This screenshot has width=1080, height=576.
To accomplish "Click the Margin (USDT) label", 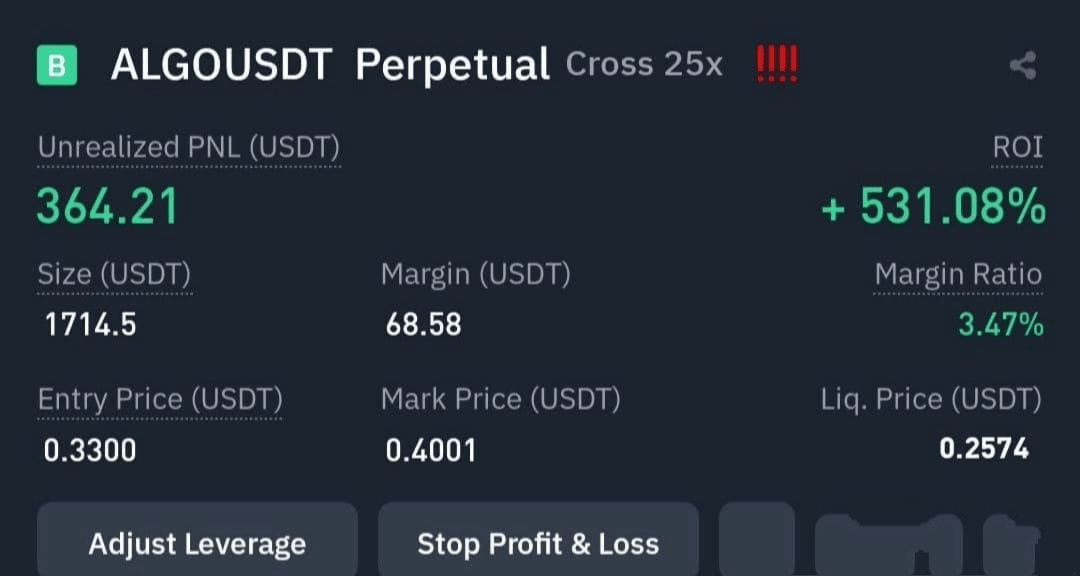I will tap(475, 274).
